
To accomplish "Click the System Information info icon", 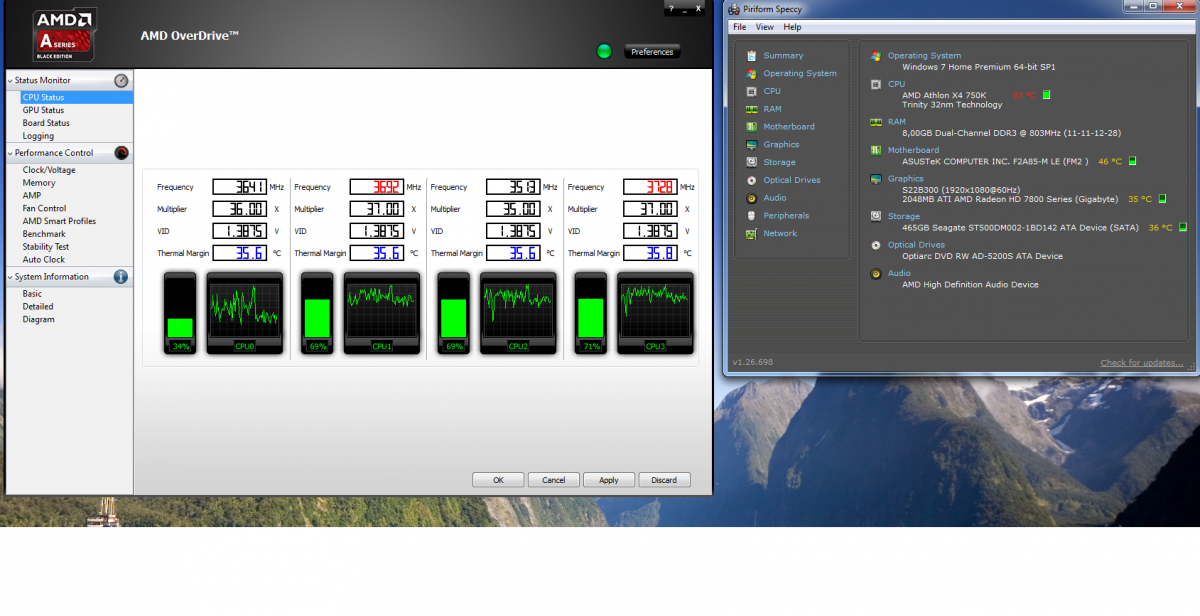I will click(121, 277).
